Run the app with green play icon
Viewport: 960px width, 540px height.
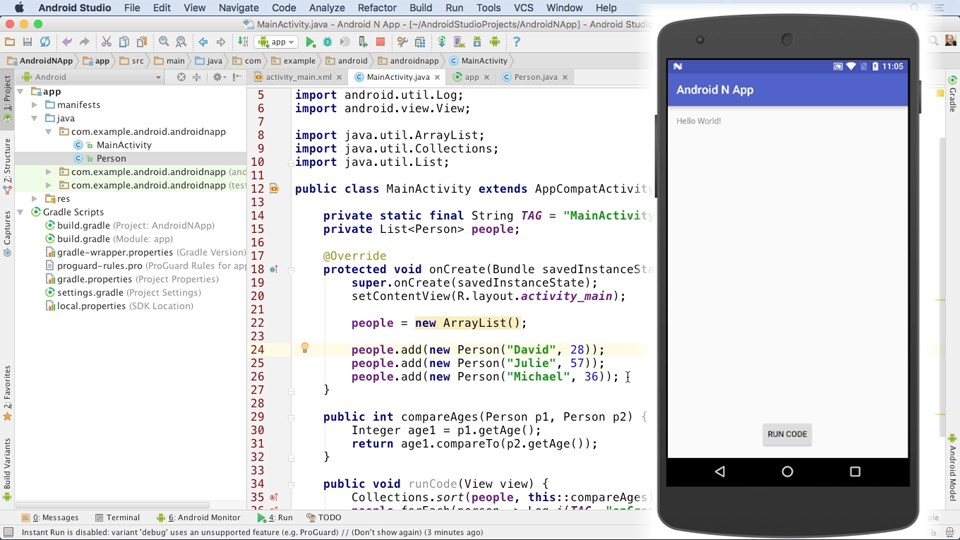(310, 42)
